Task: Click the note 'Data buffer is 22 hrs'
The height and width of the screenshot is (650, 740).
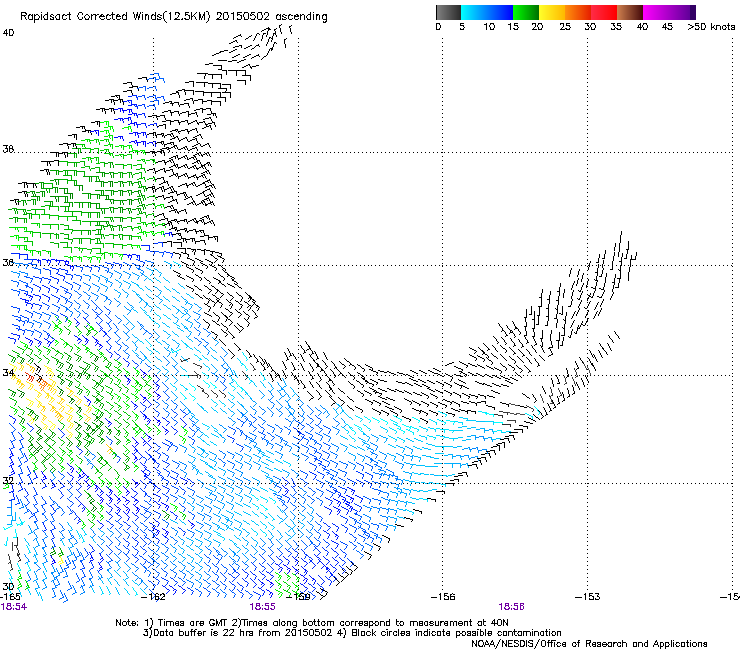Action: click(x=204, y=633)
